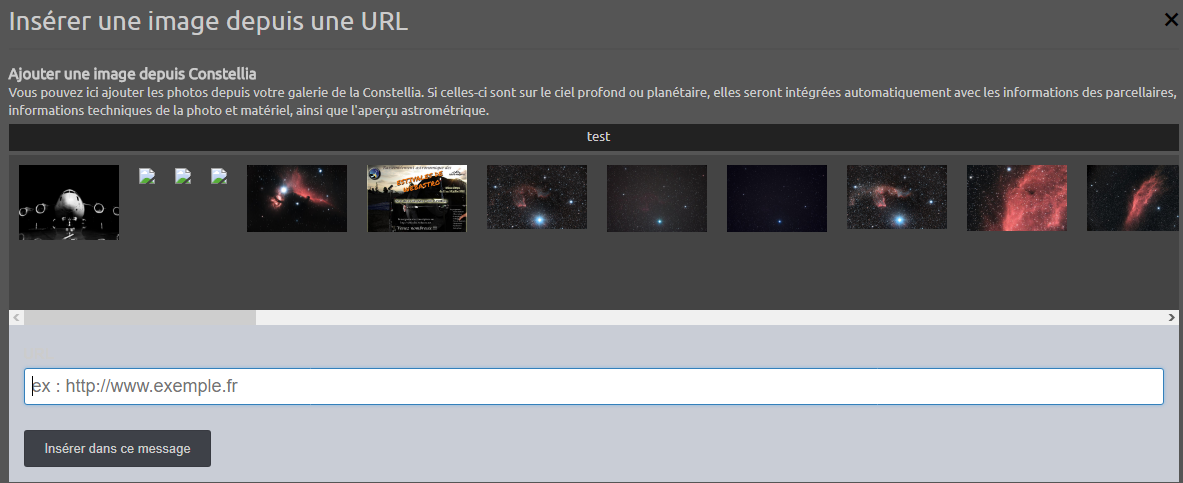Click the gallery scrollbar right arrow

[x=1171, y=318]
